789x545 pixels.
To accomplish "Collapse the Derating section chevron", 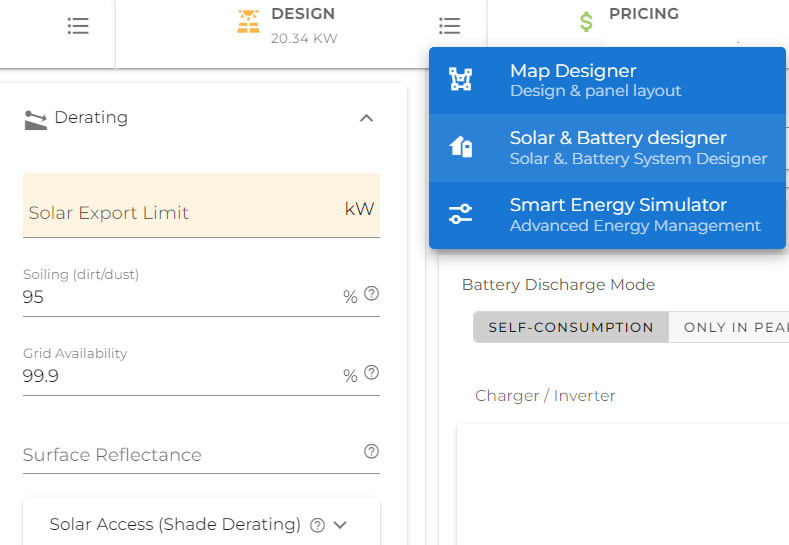I will coord(366,118).
